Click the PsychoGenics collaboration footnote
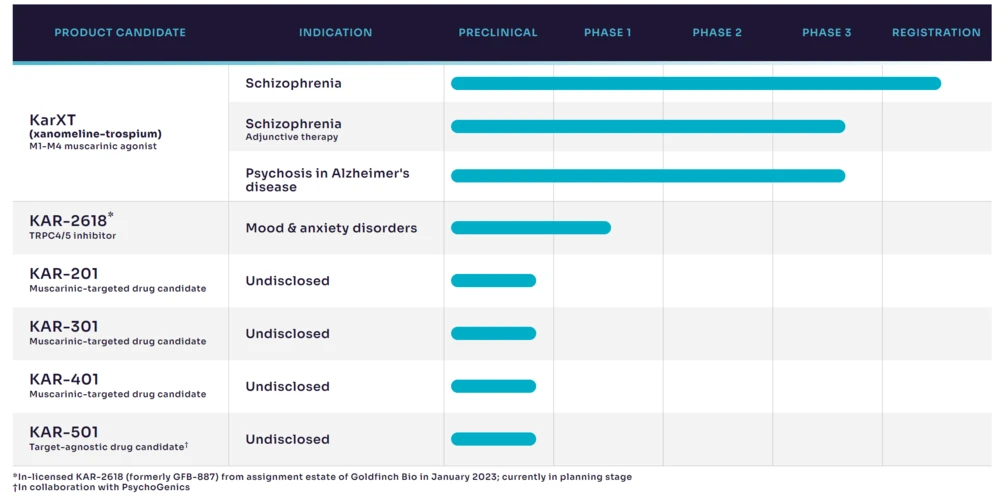Screen dimensions: 1000x497 click(x=101, y=488)
